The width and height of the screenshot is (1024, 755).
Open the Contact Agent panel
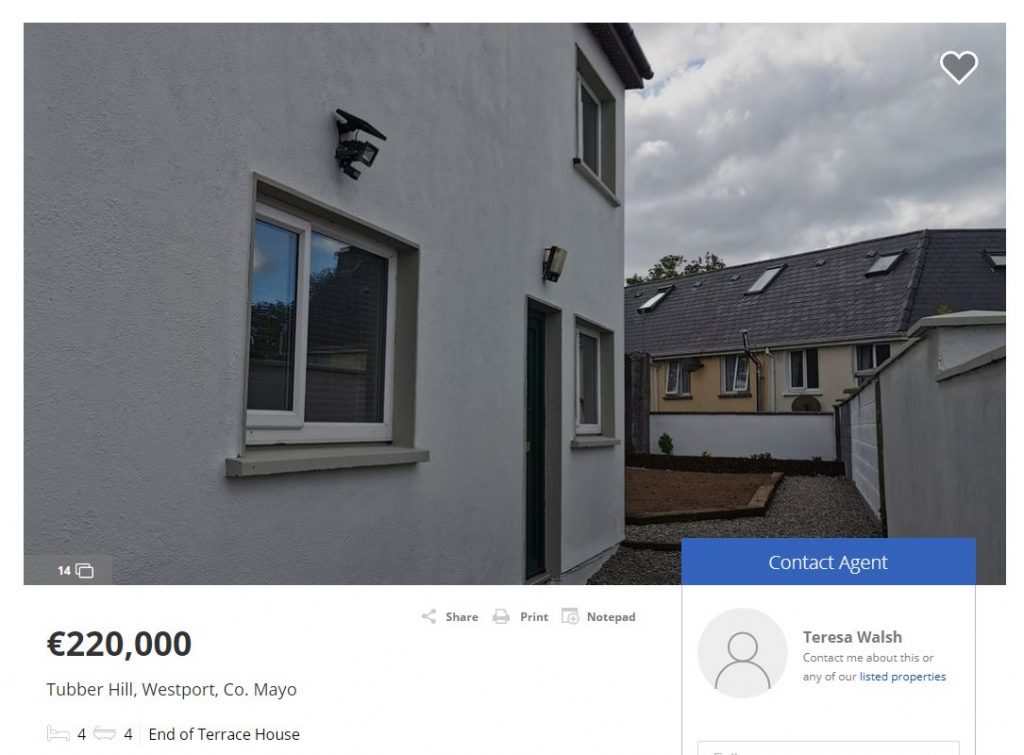coord(828,562)
